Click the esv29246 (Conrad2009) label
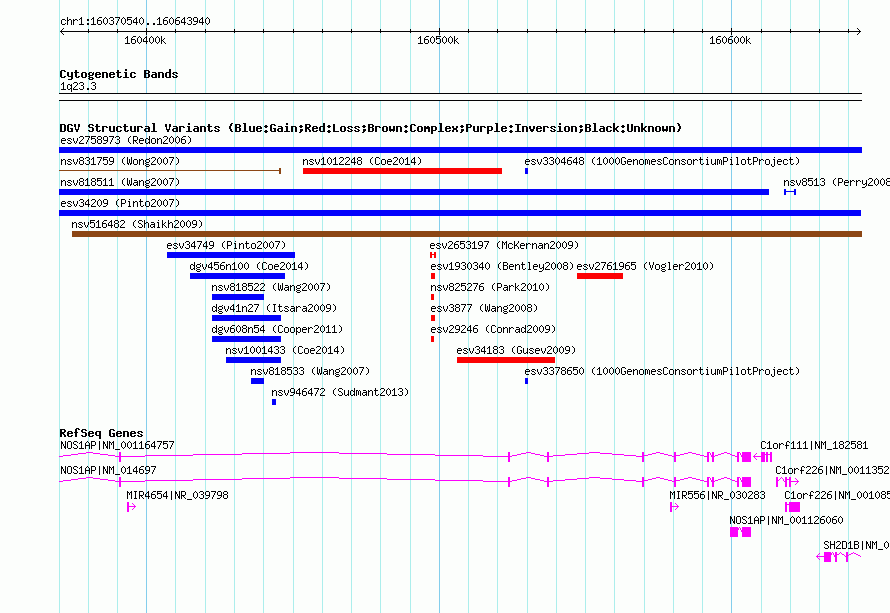This screenshot has height=613, width=890. coord(493,329)
